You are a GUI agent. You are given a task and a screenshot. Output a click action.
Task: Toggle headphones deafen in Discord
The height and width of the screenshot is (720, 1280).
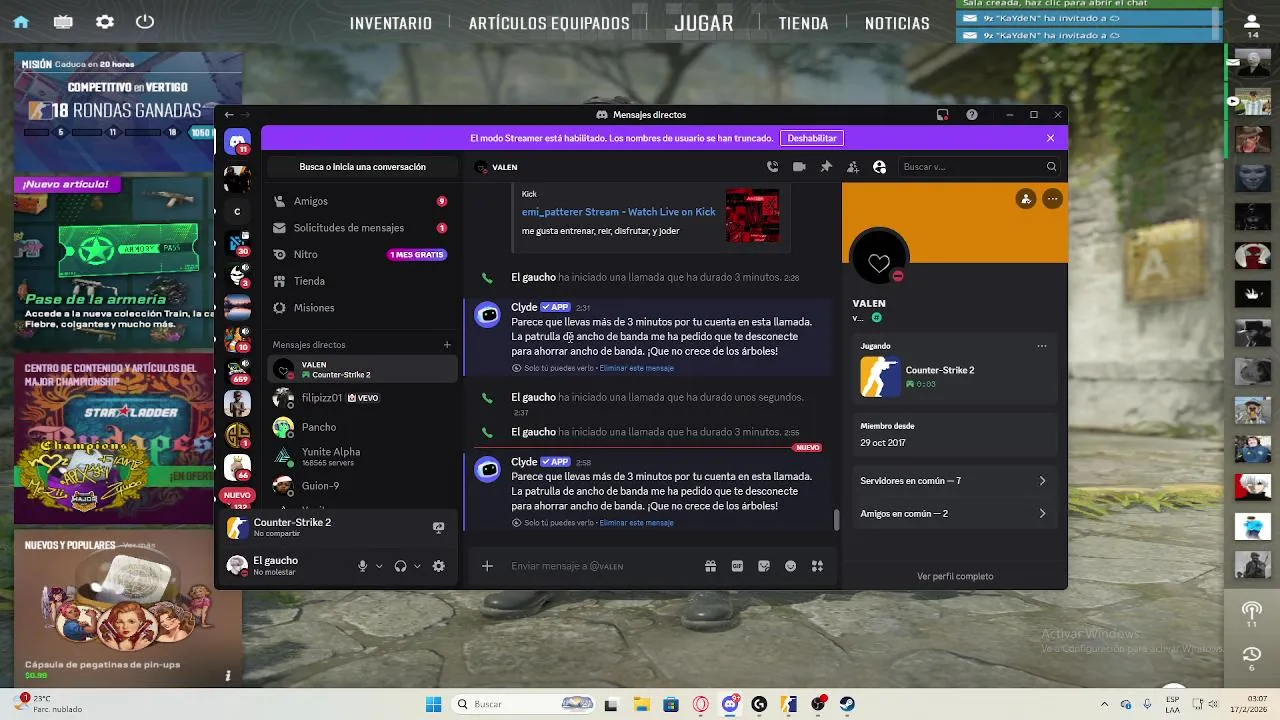(x=401, y=566)
